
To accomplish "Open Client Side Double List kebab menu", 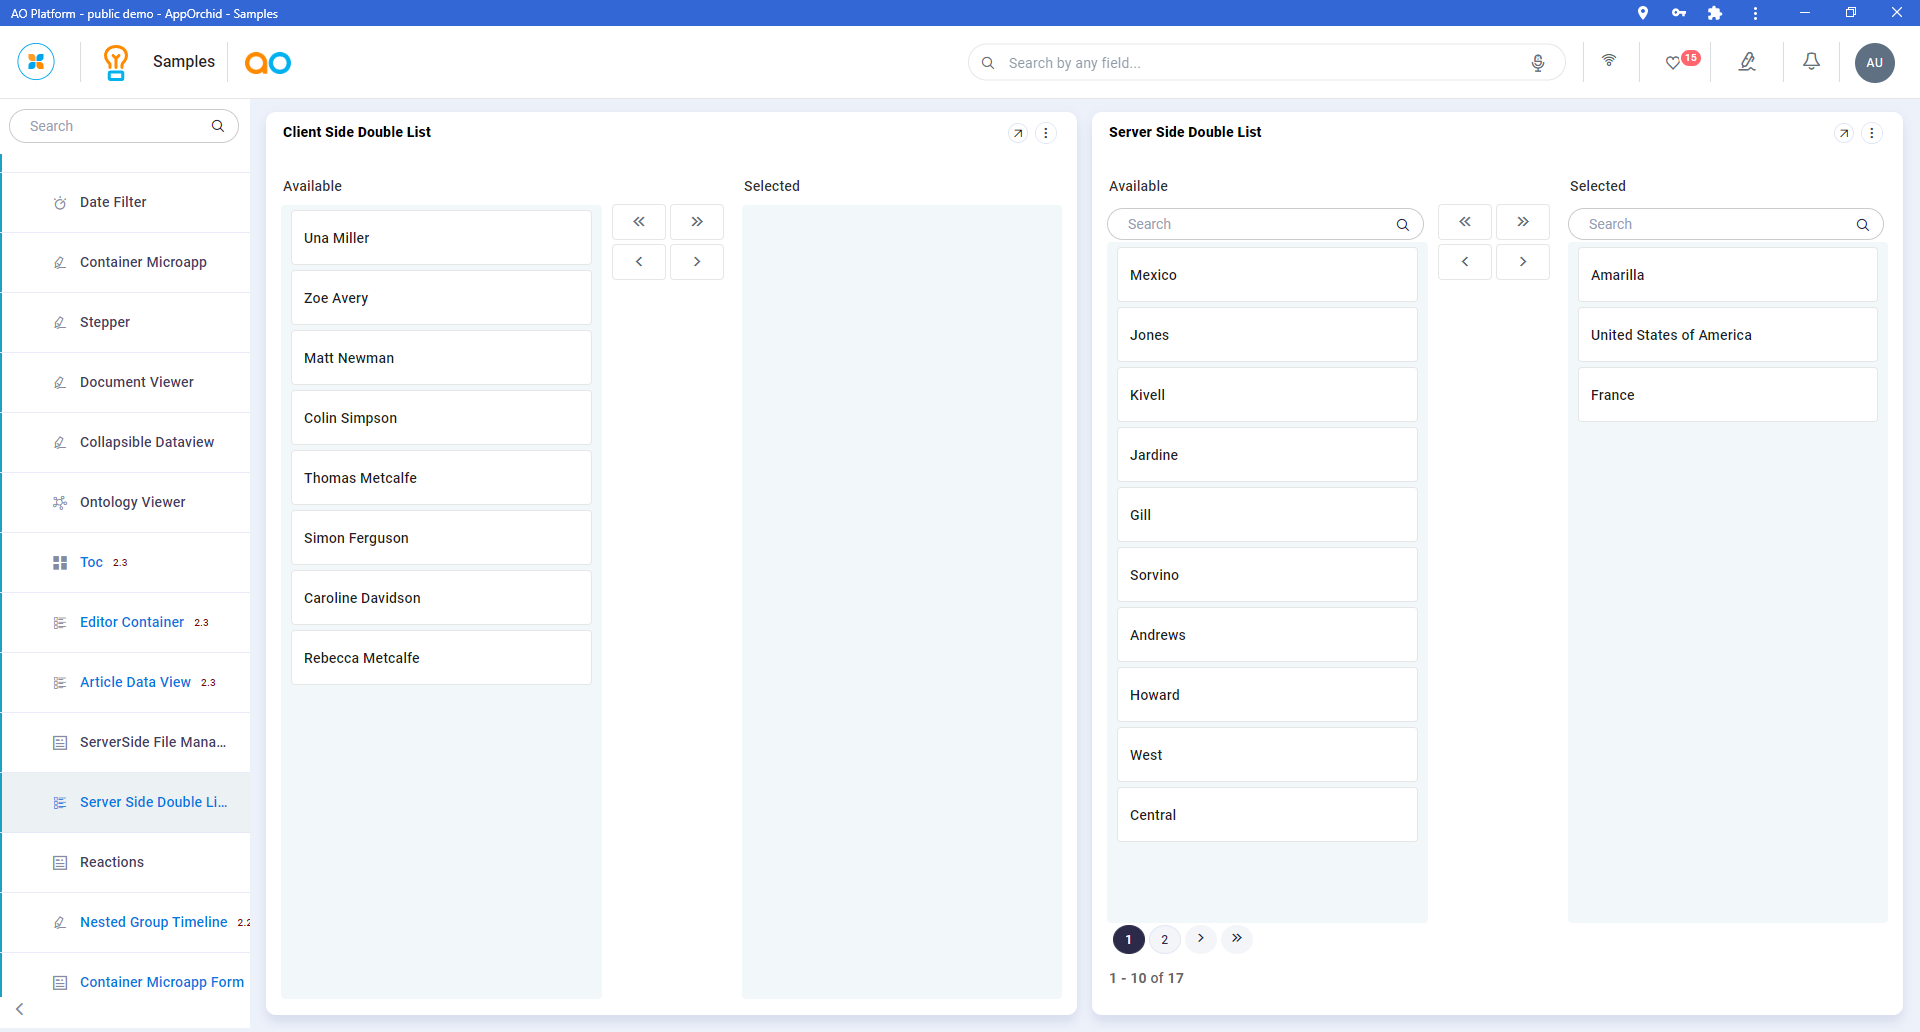I will (x=1046, y=133).
